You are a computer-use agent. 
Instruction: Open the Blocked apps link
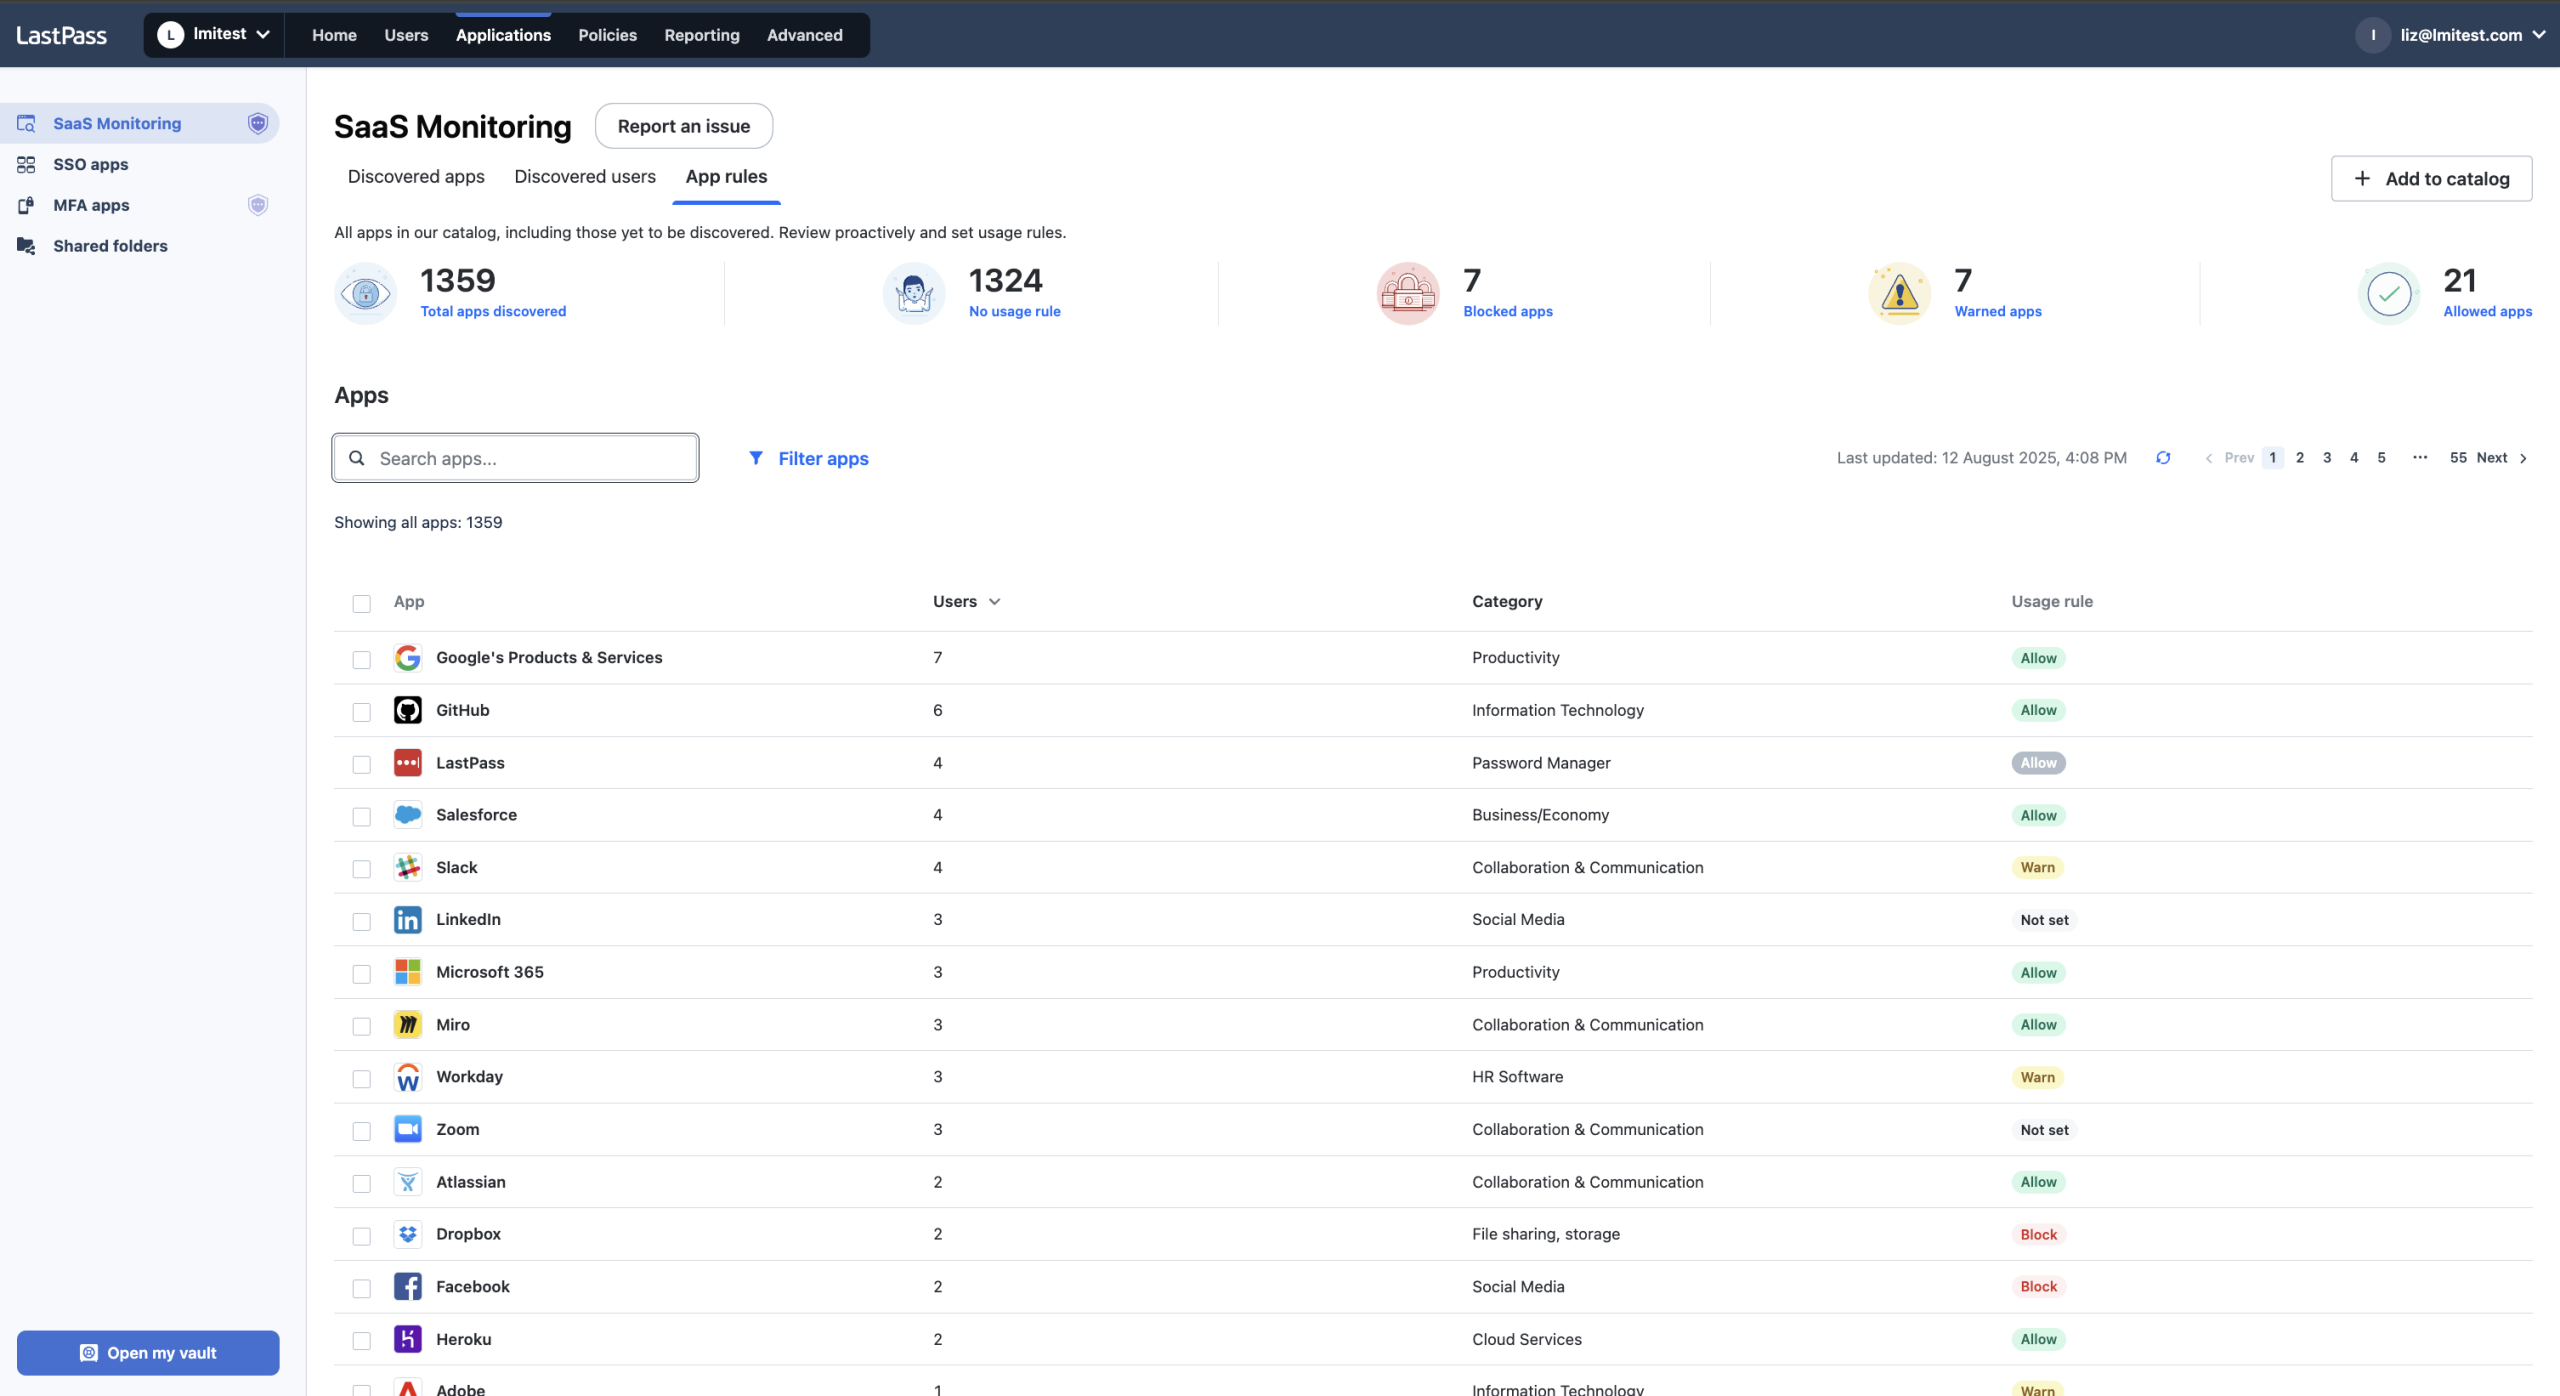pos(1508,311)
